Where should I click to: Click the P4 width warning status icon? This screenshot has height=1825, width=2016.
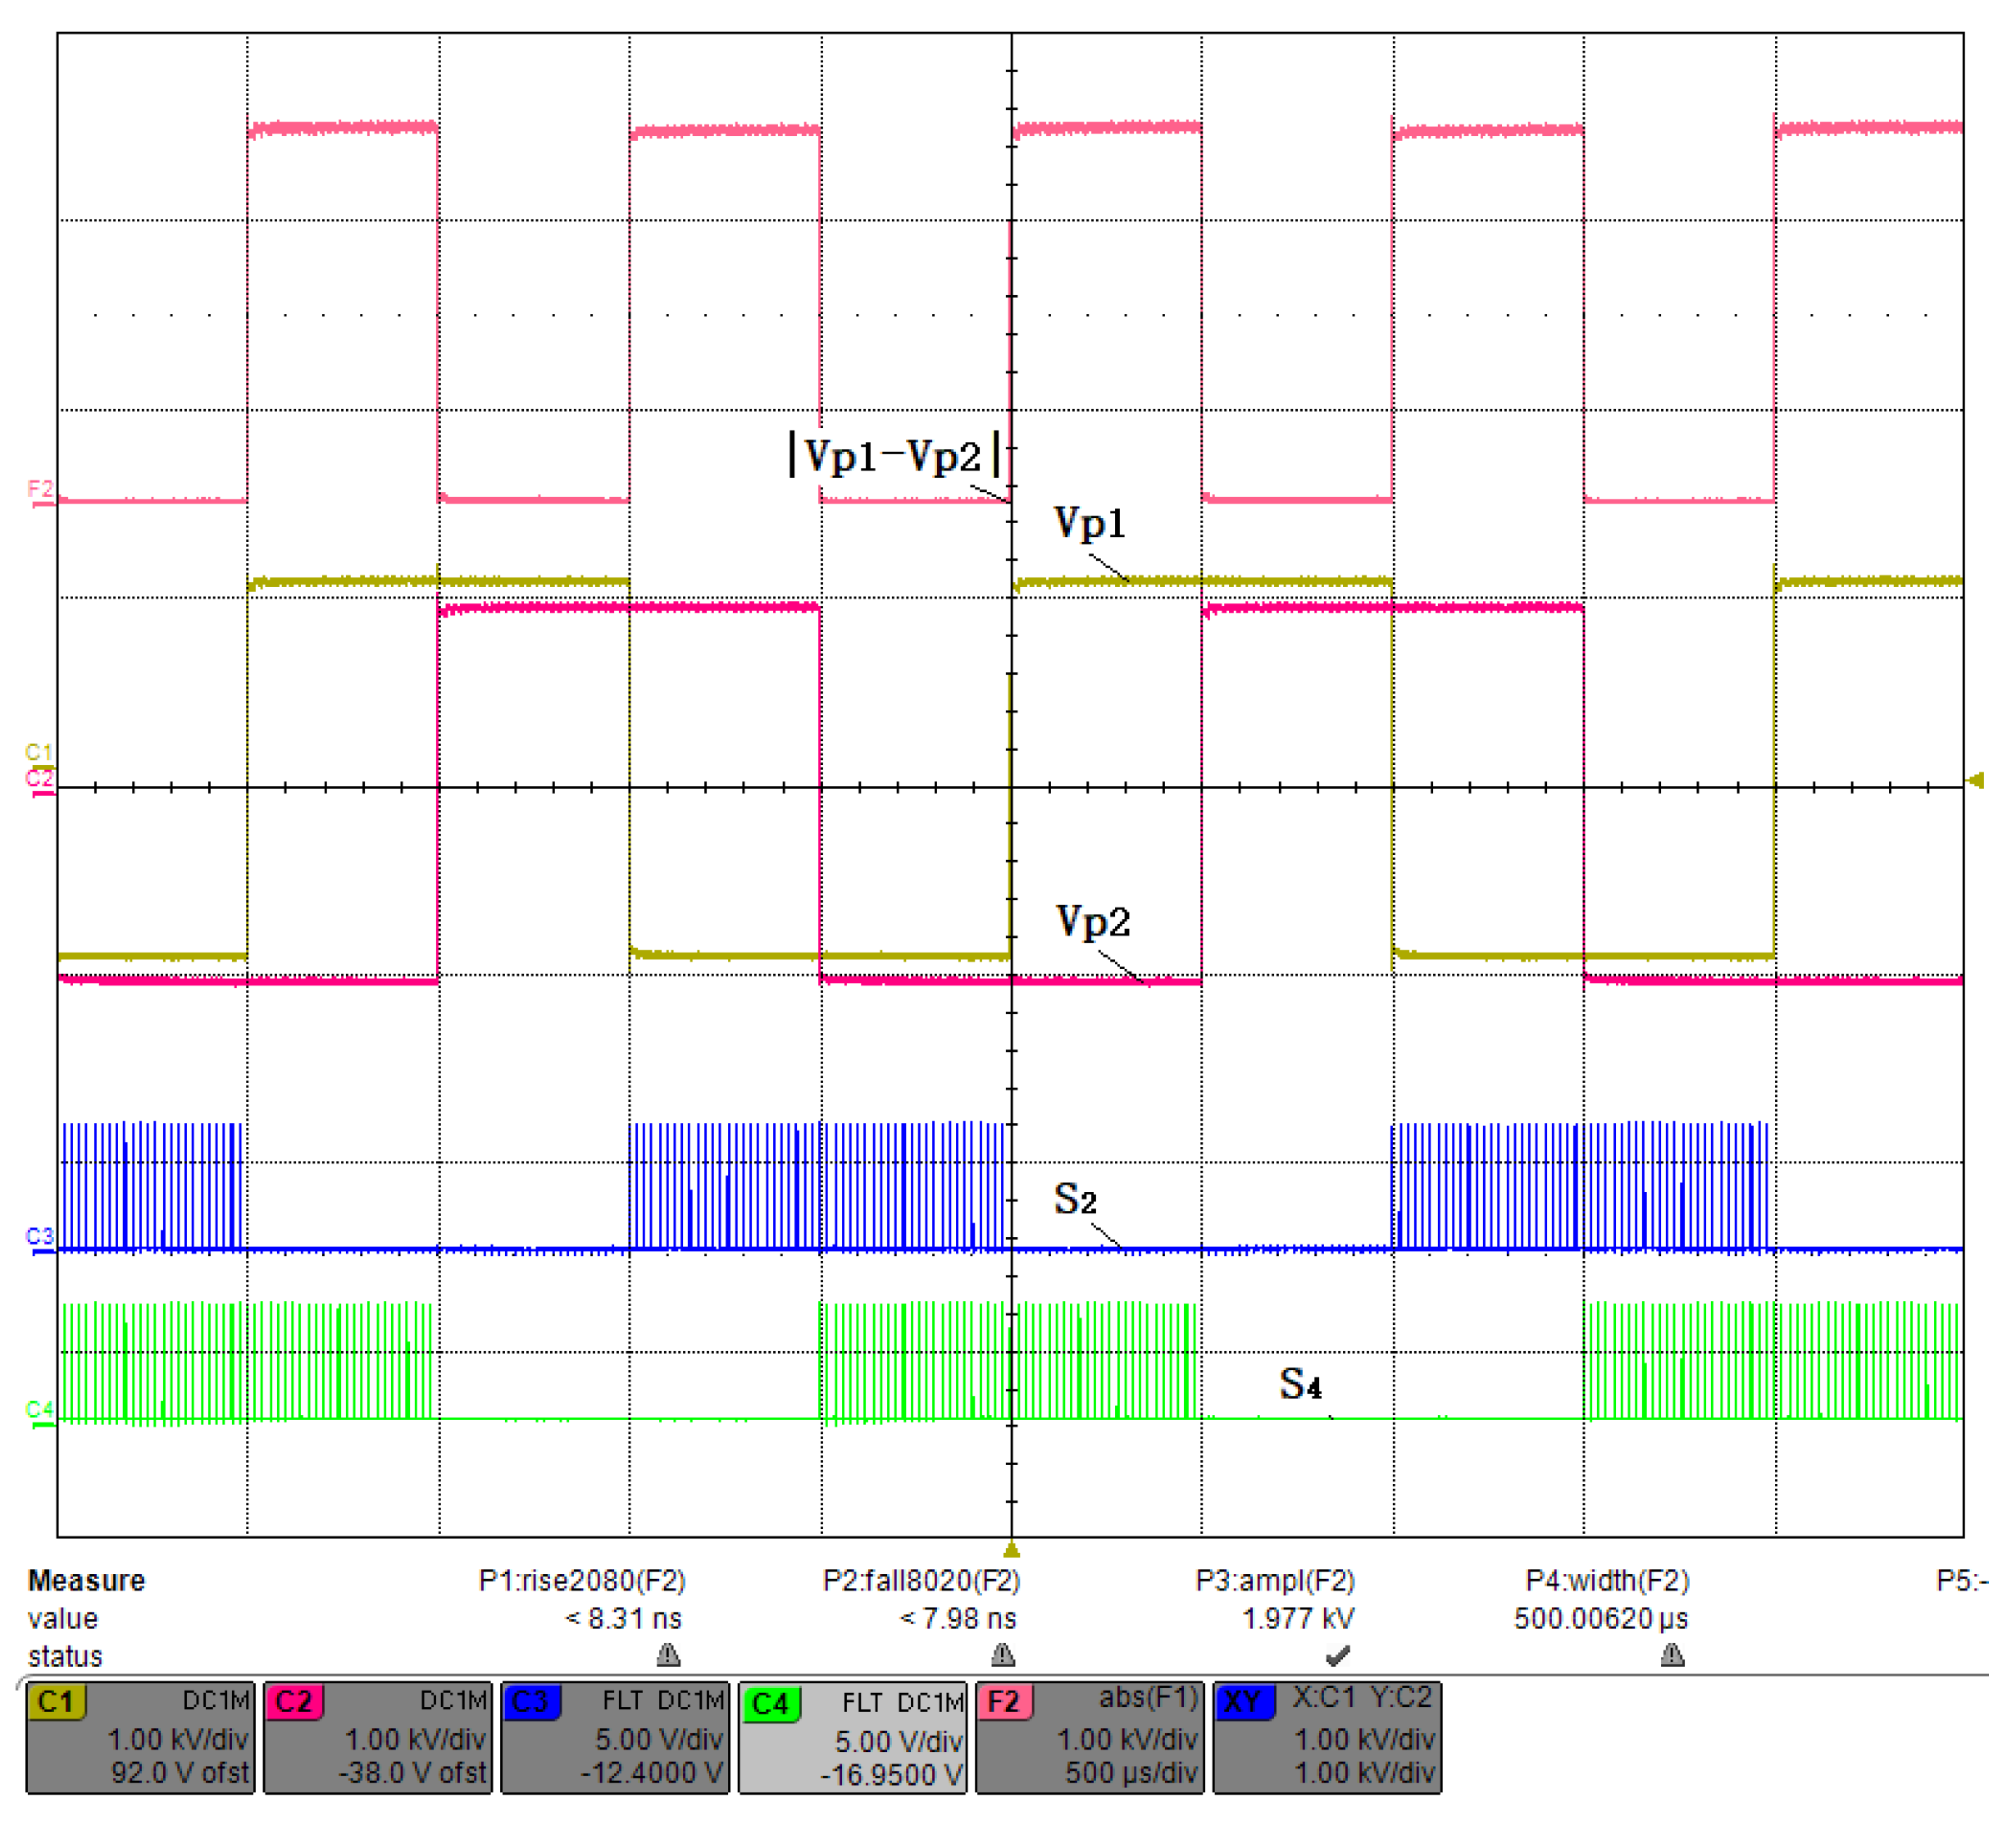click(1672, 1655)
